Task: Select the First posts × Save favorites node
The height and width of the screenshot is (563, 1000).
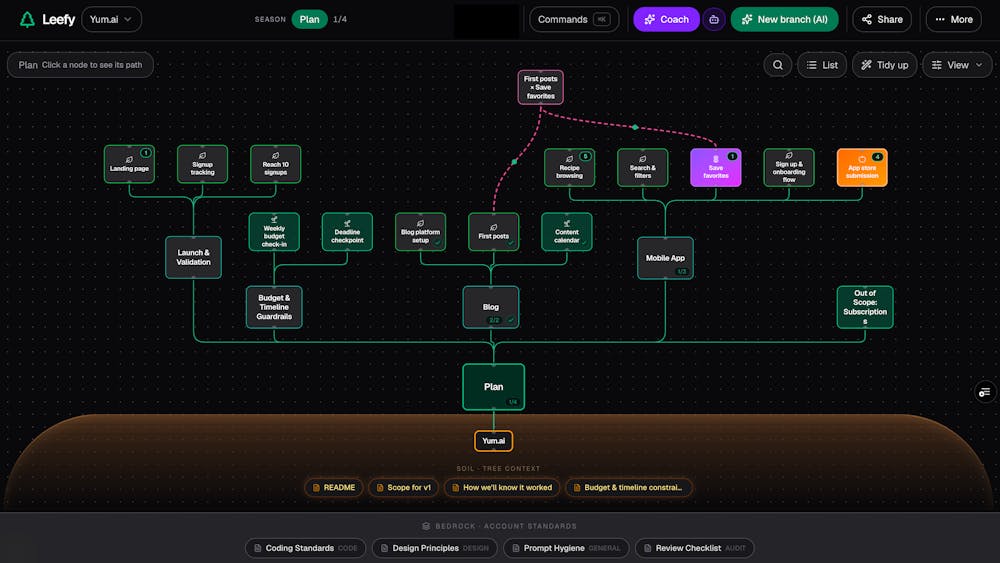Action: 540,87
